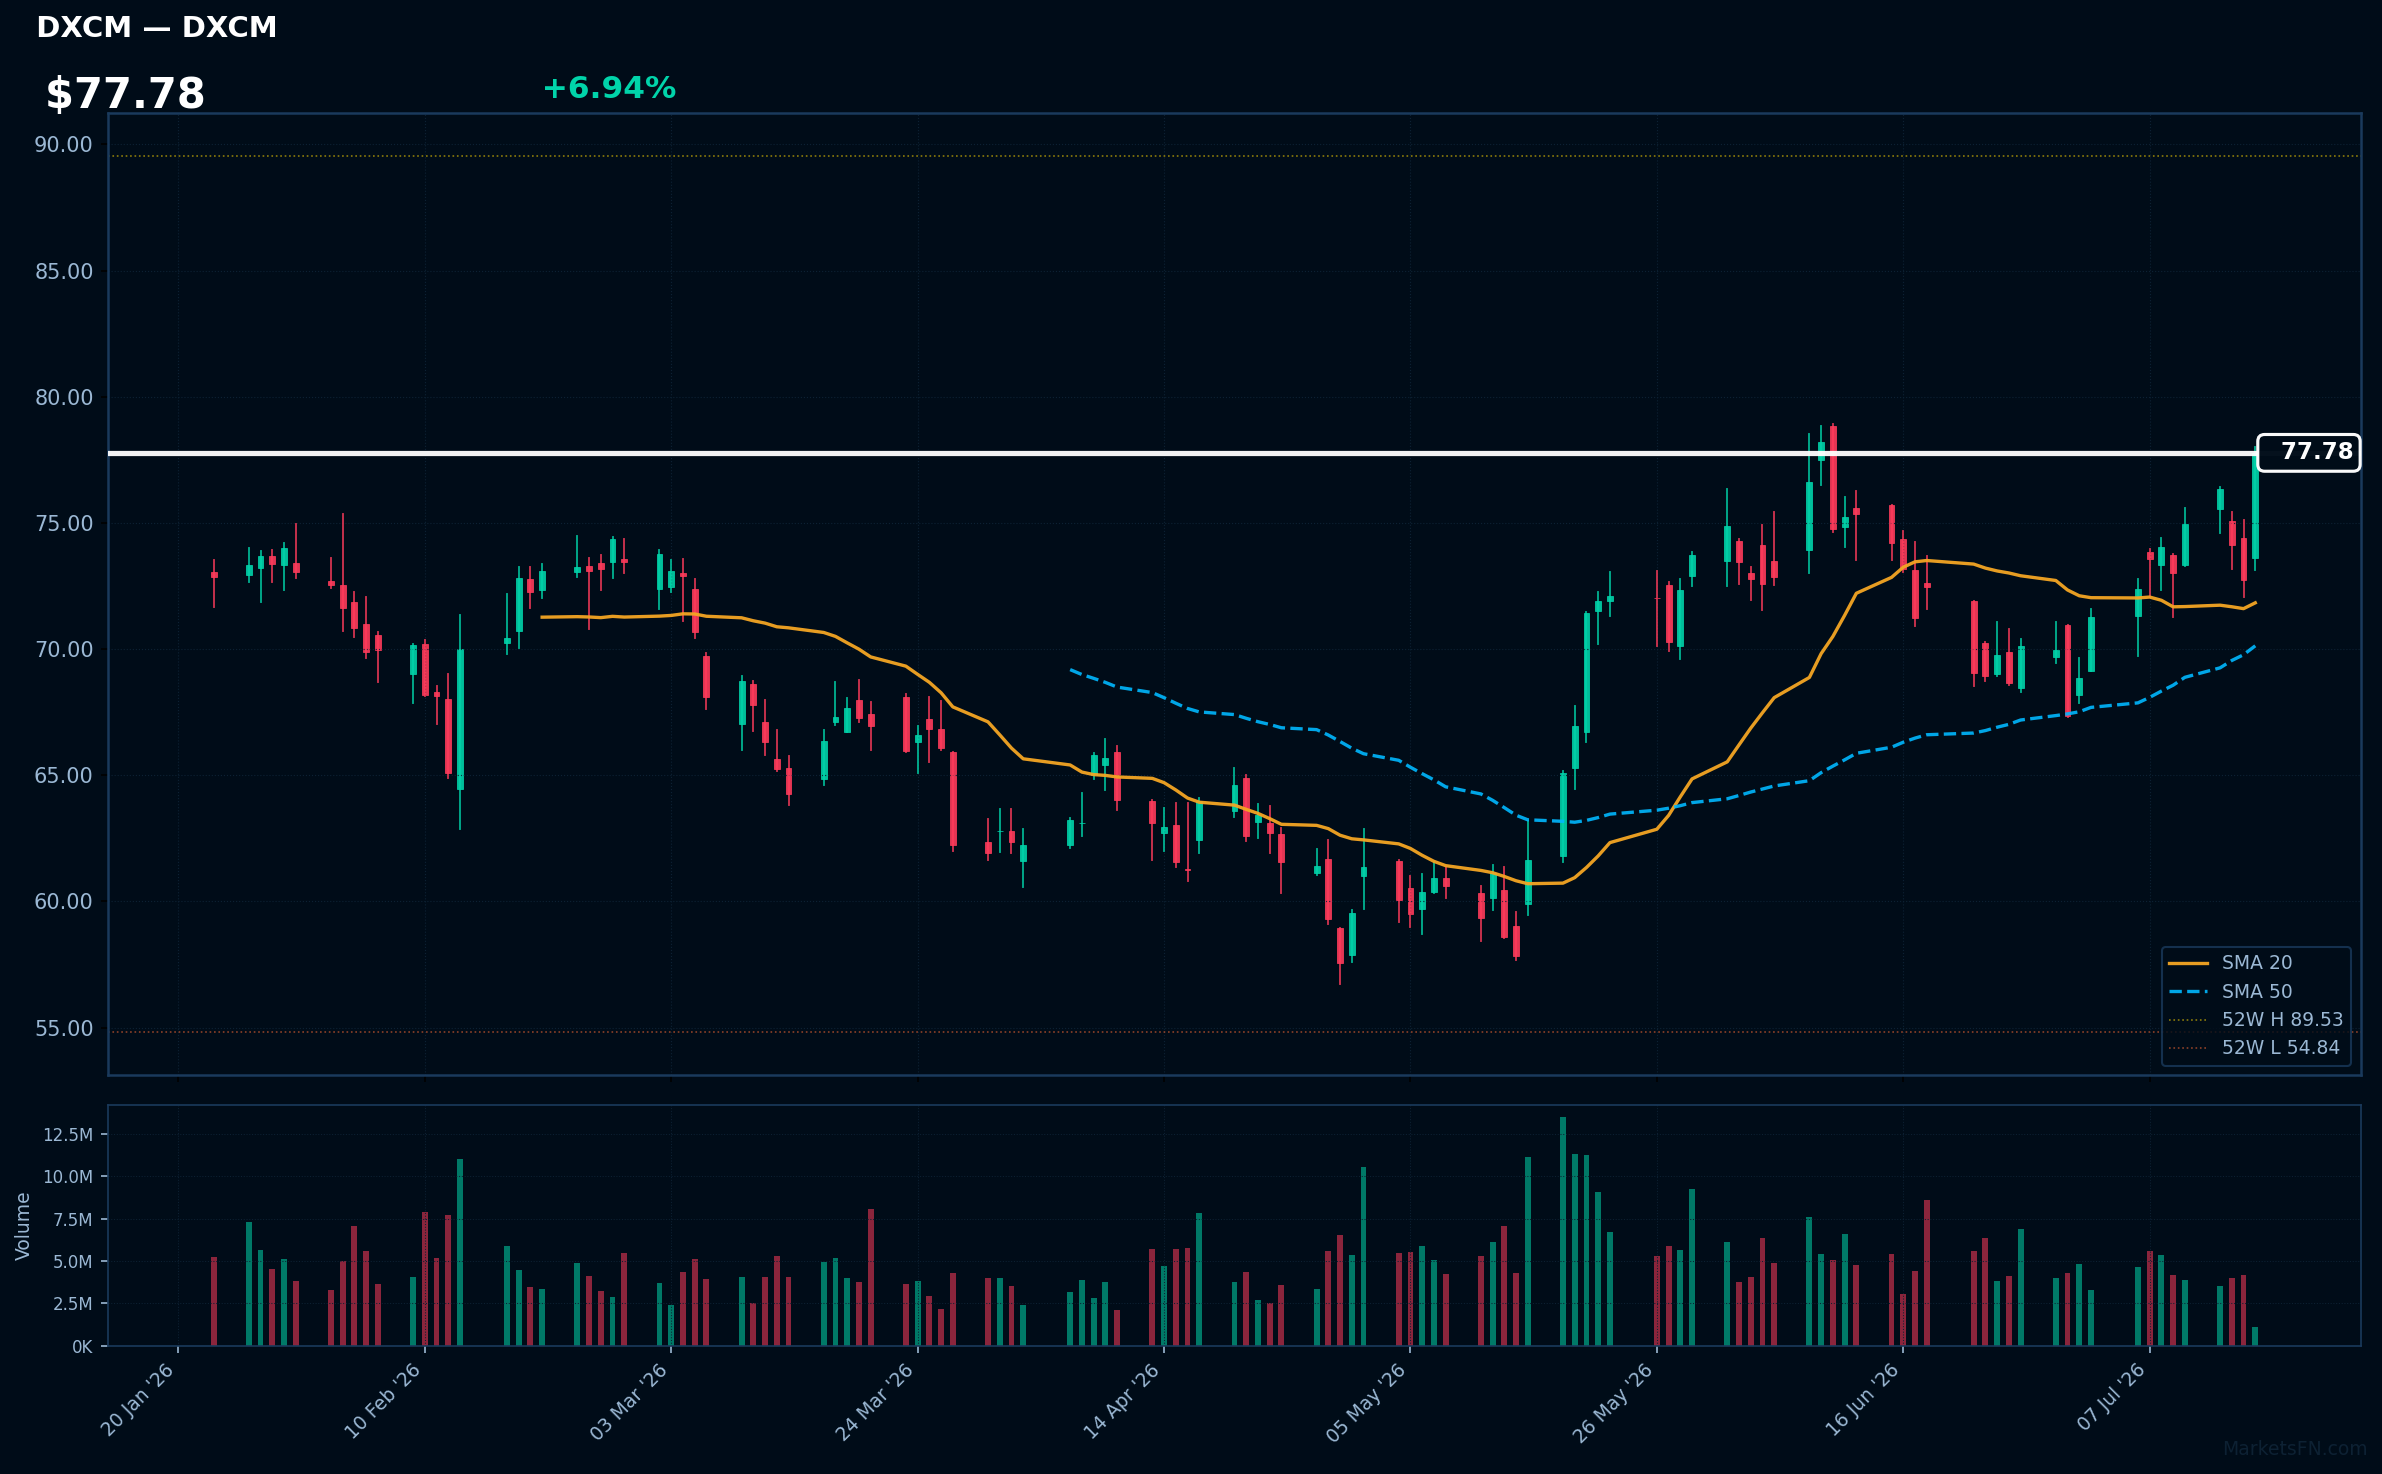Click the 12.5M volume axis label
2382x1474 pixels.
pyautogui.click(x=68, y=1135)
